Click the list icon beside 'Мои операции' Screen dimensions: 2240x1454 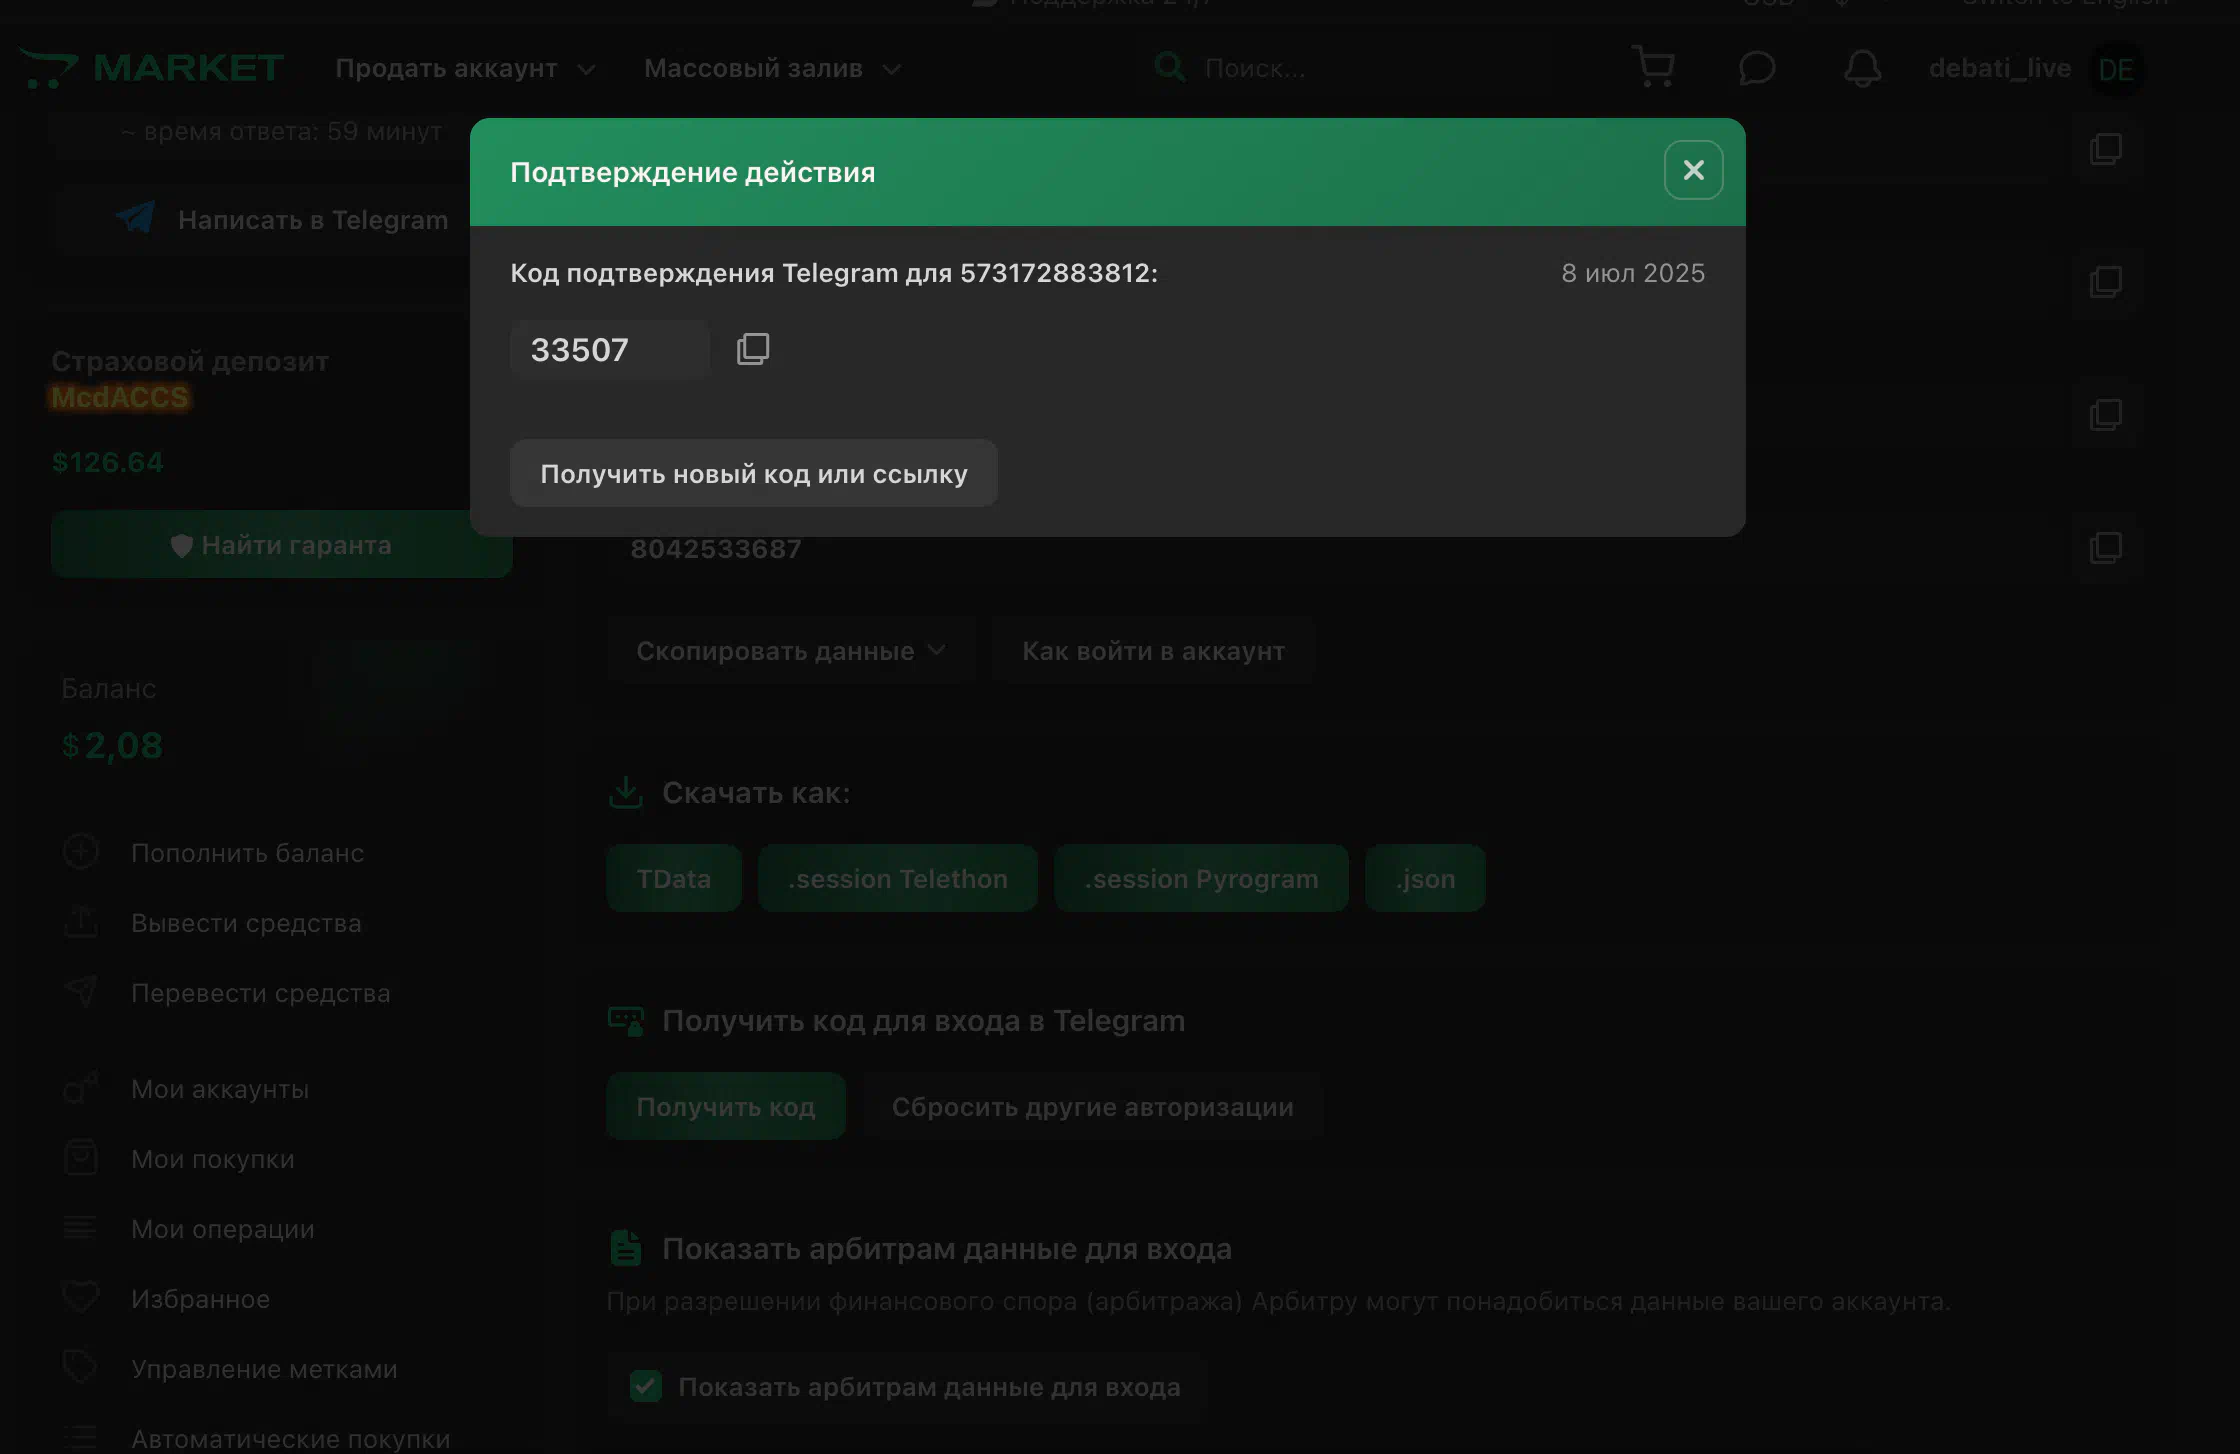[x=80, y=1227]
